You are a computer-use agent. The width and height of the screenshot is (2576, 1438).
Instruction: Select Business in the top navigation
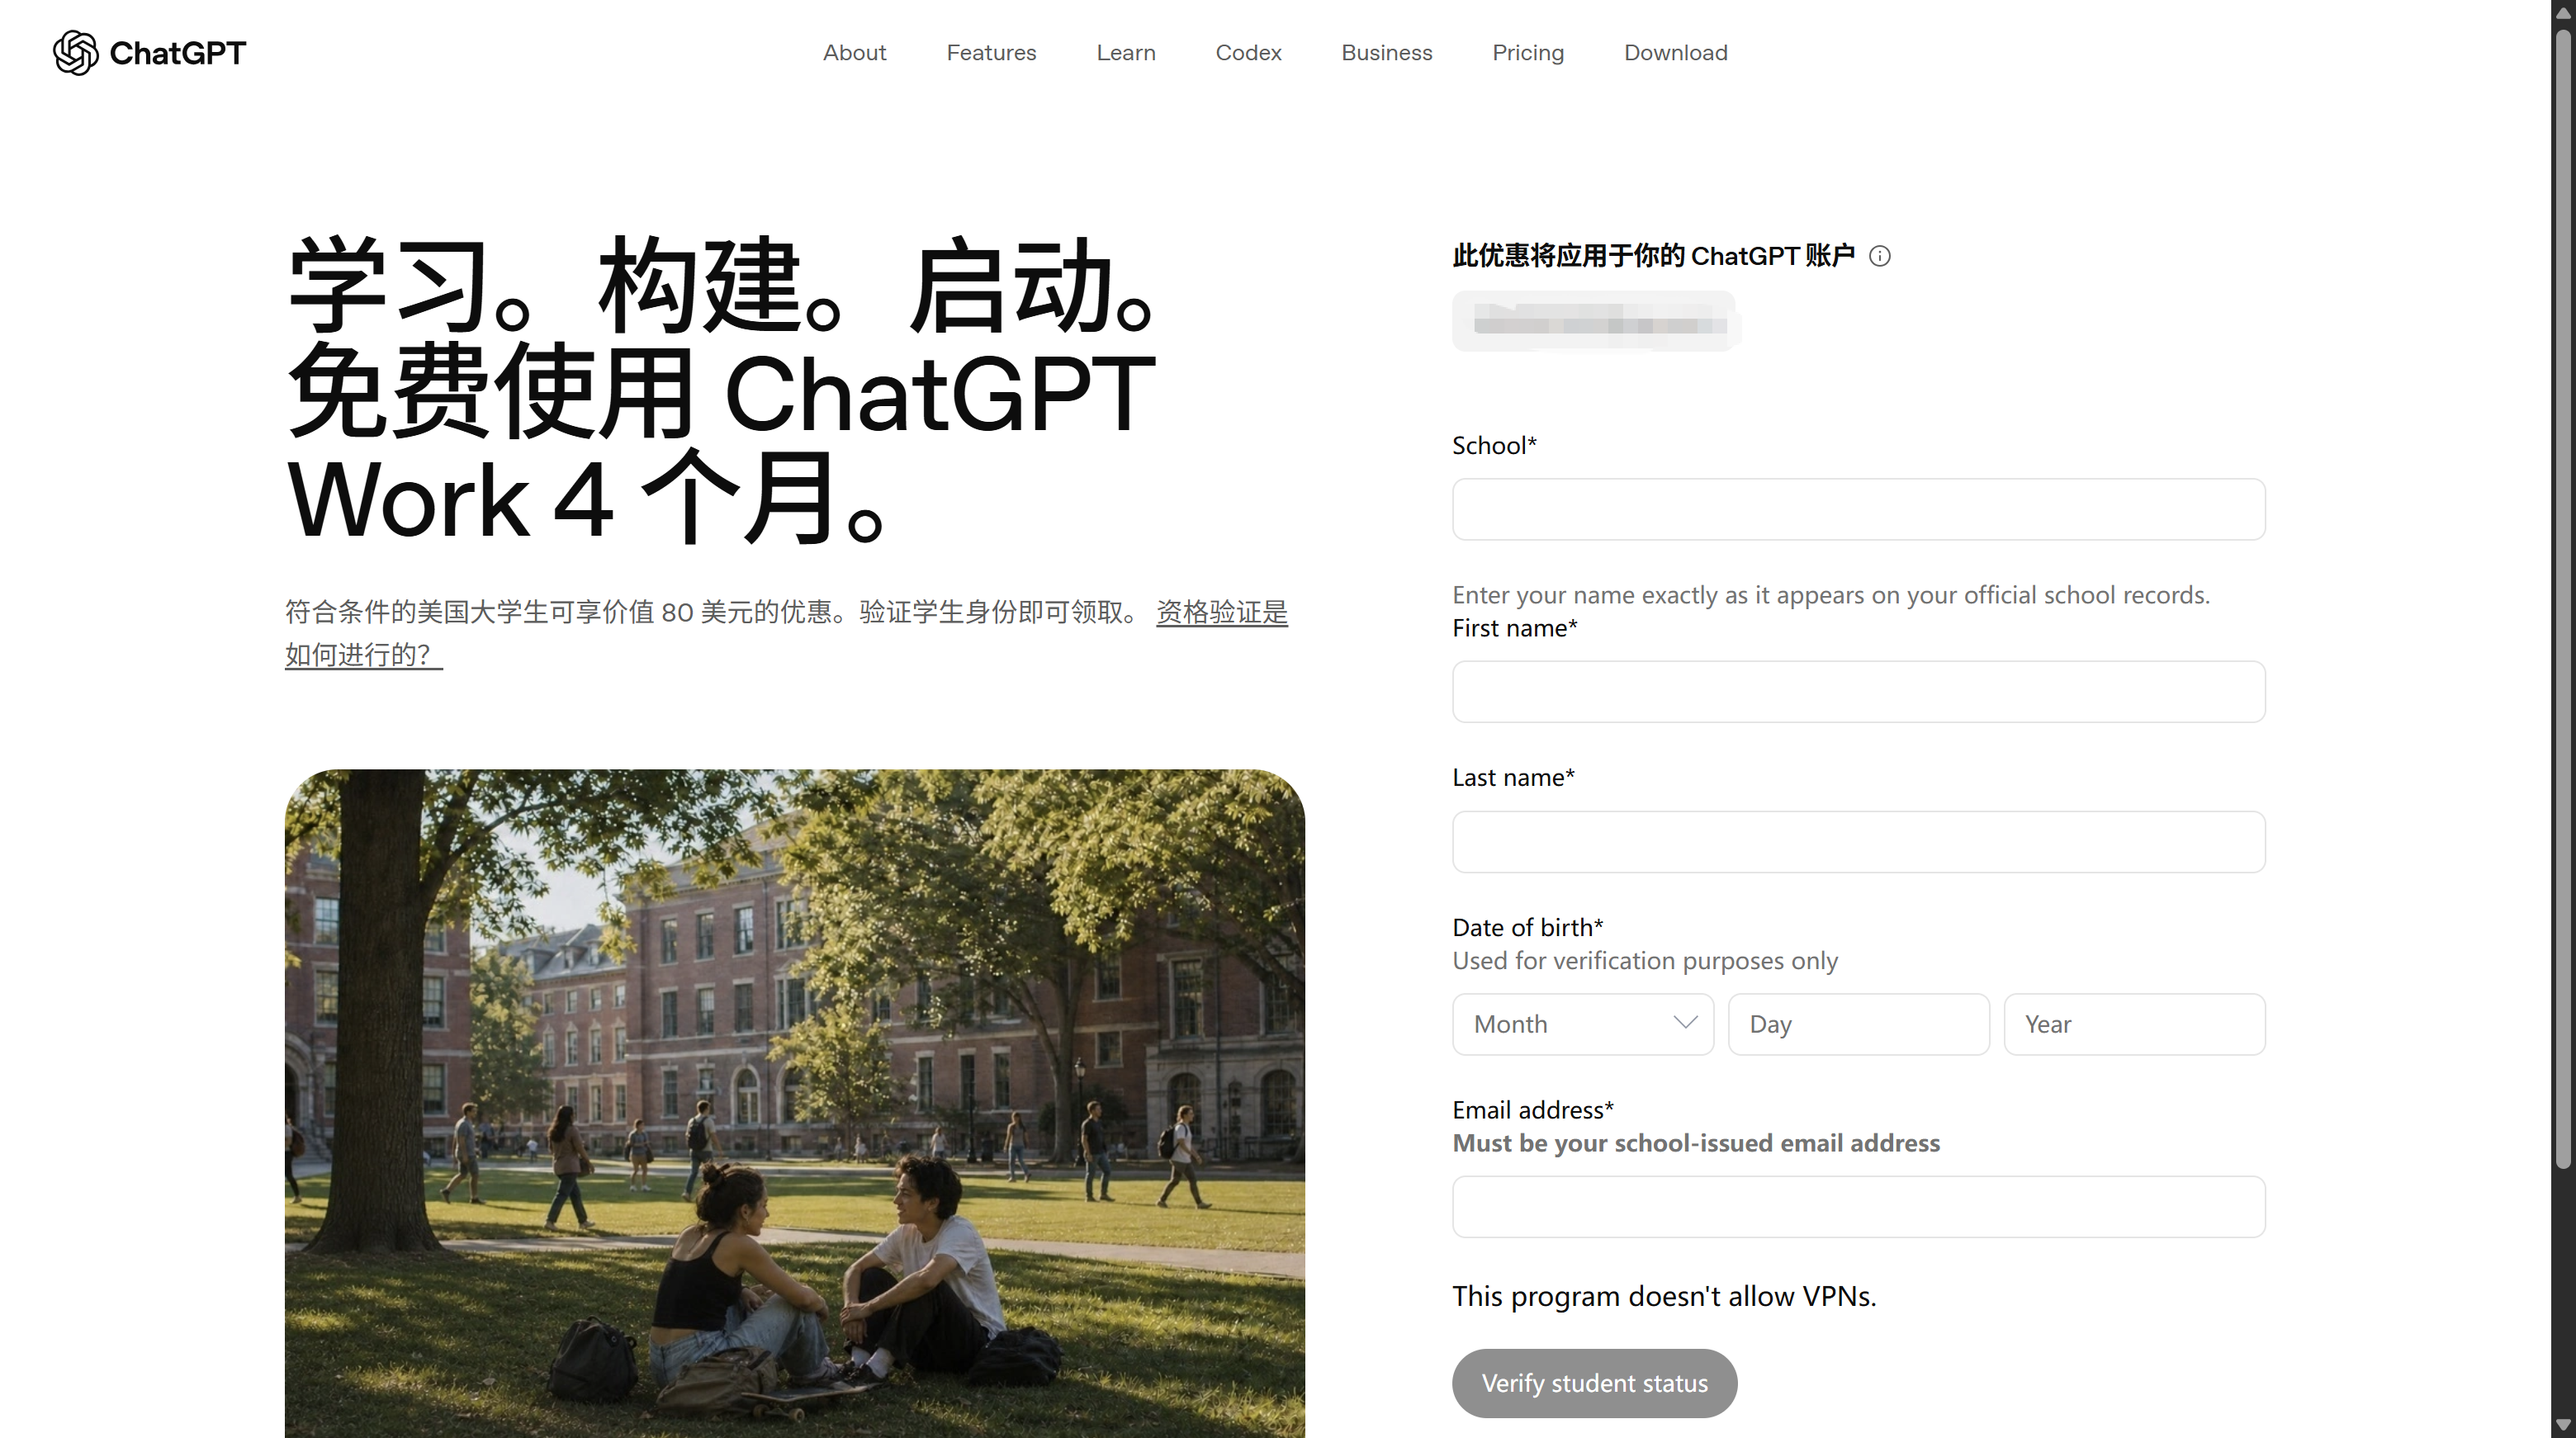[1386, 52]
